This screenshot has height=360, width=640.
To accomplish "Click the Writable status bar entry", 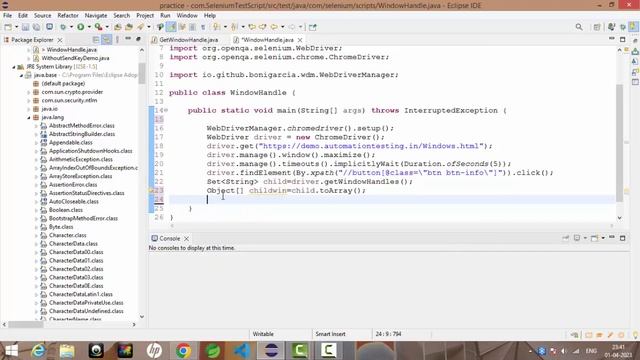I will click(263, 334).
